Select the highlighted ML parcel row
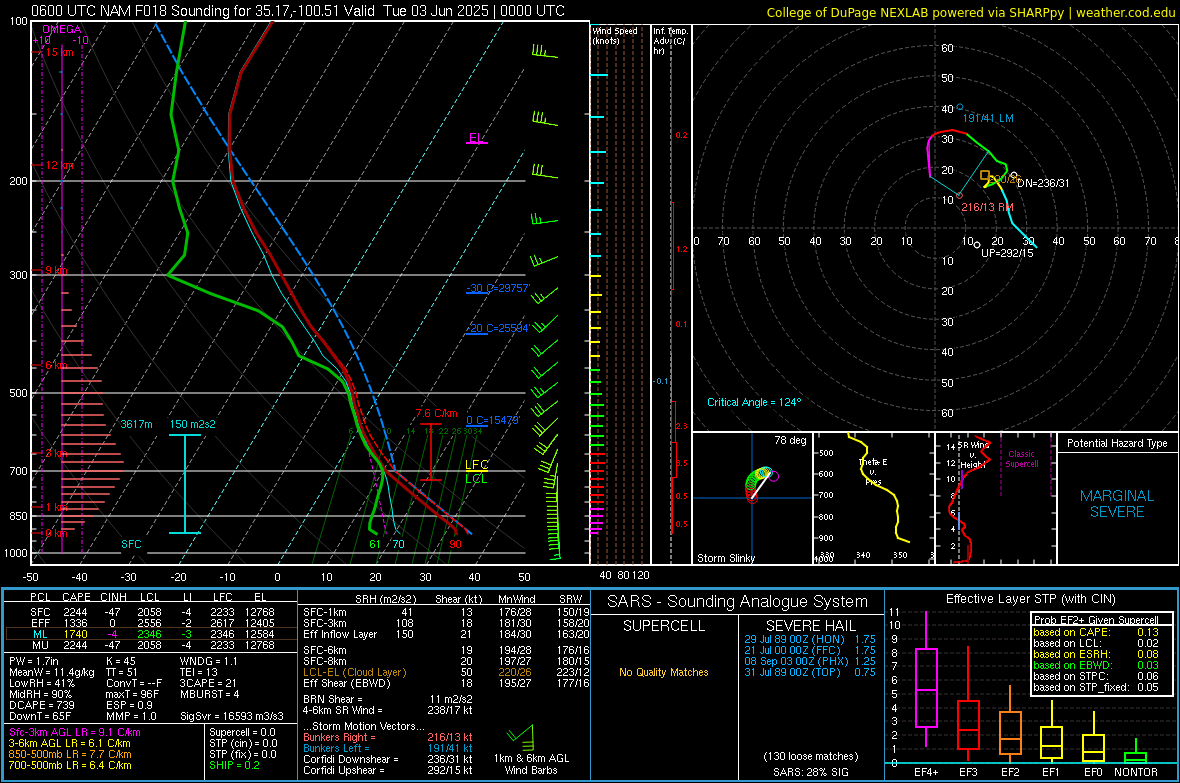The height and width of the screenshot is (783, 1180). (x=151, y=634)
